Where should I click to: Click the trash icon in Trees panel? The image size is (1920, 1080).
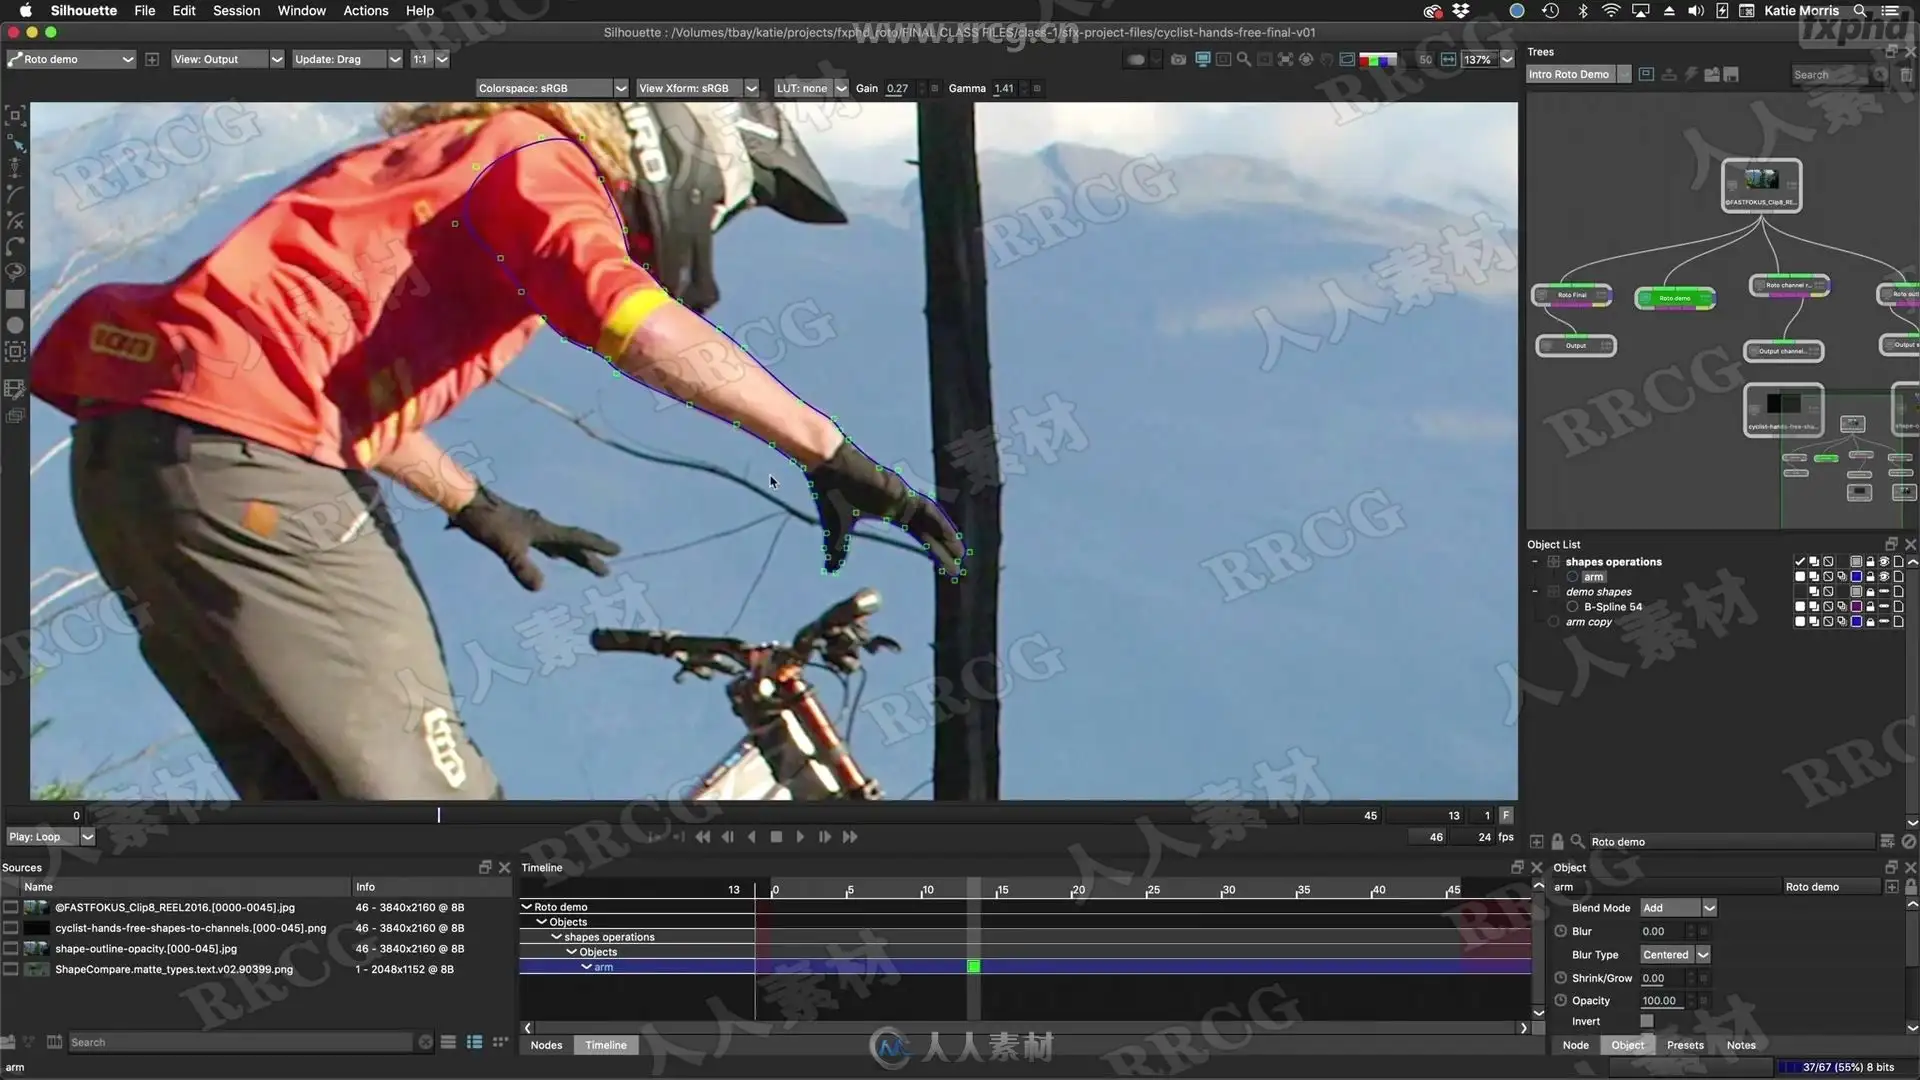(x=1906, y=75)
